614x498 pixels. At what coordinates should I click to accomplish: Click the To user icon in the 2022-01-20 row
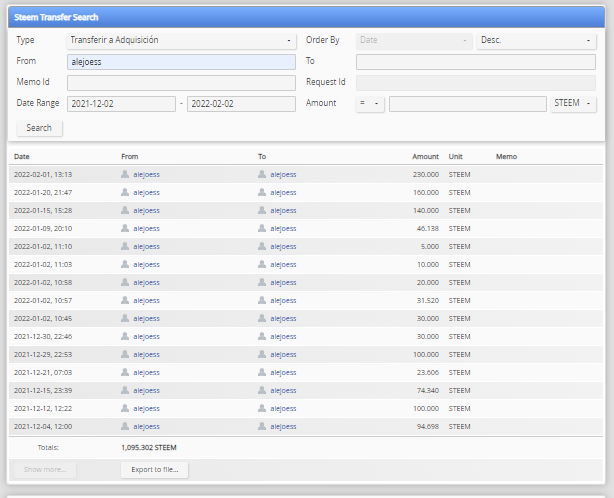pyautogui.click(x=262, y=192)
